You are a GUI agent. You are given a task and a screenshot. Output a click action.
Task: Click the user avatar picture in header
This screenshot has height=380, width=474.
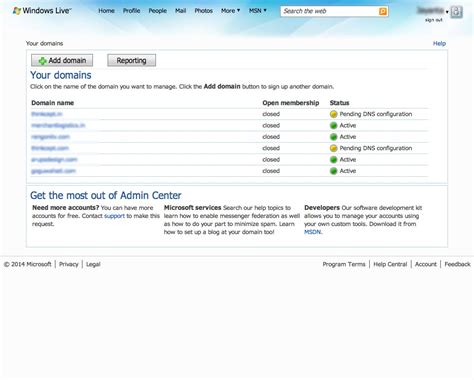coord(456,12)
